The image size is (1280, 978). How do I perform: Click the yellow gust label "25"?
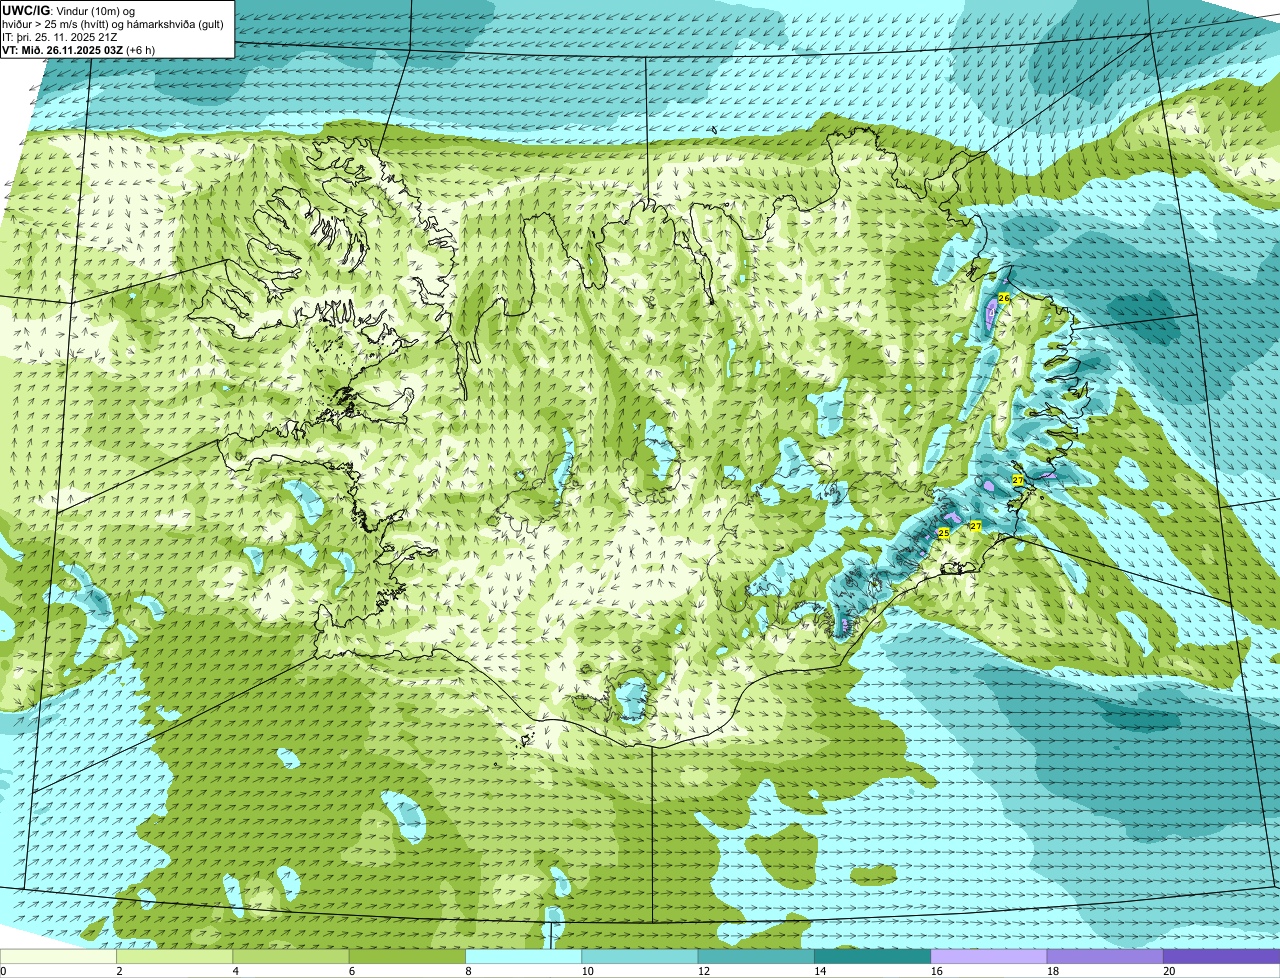click(943, 533)
